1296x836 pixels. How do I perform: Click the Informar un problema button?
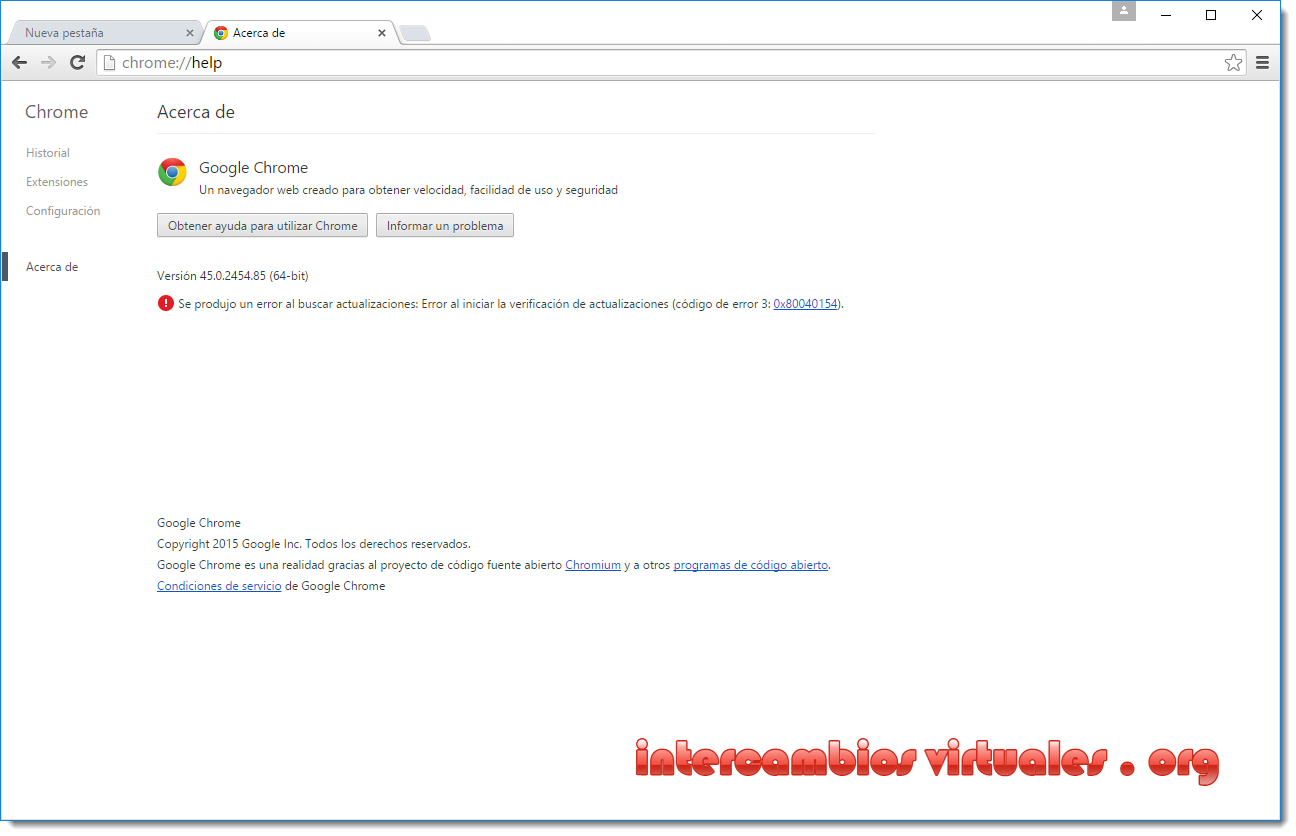[445, 226]
